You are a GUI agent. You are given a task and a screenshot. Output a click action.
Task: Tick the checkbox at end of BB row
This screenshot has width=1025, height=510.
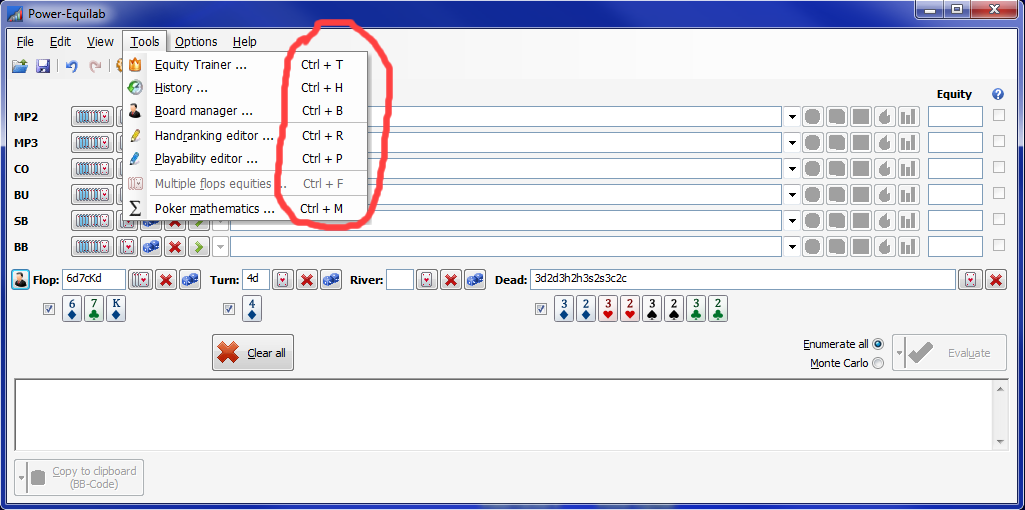pyautogui.click(x=998, y=245)
